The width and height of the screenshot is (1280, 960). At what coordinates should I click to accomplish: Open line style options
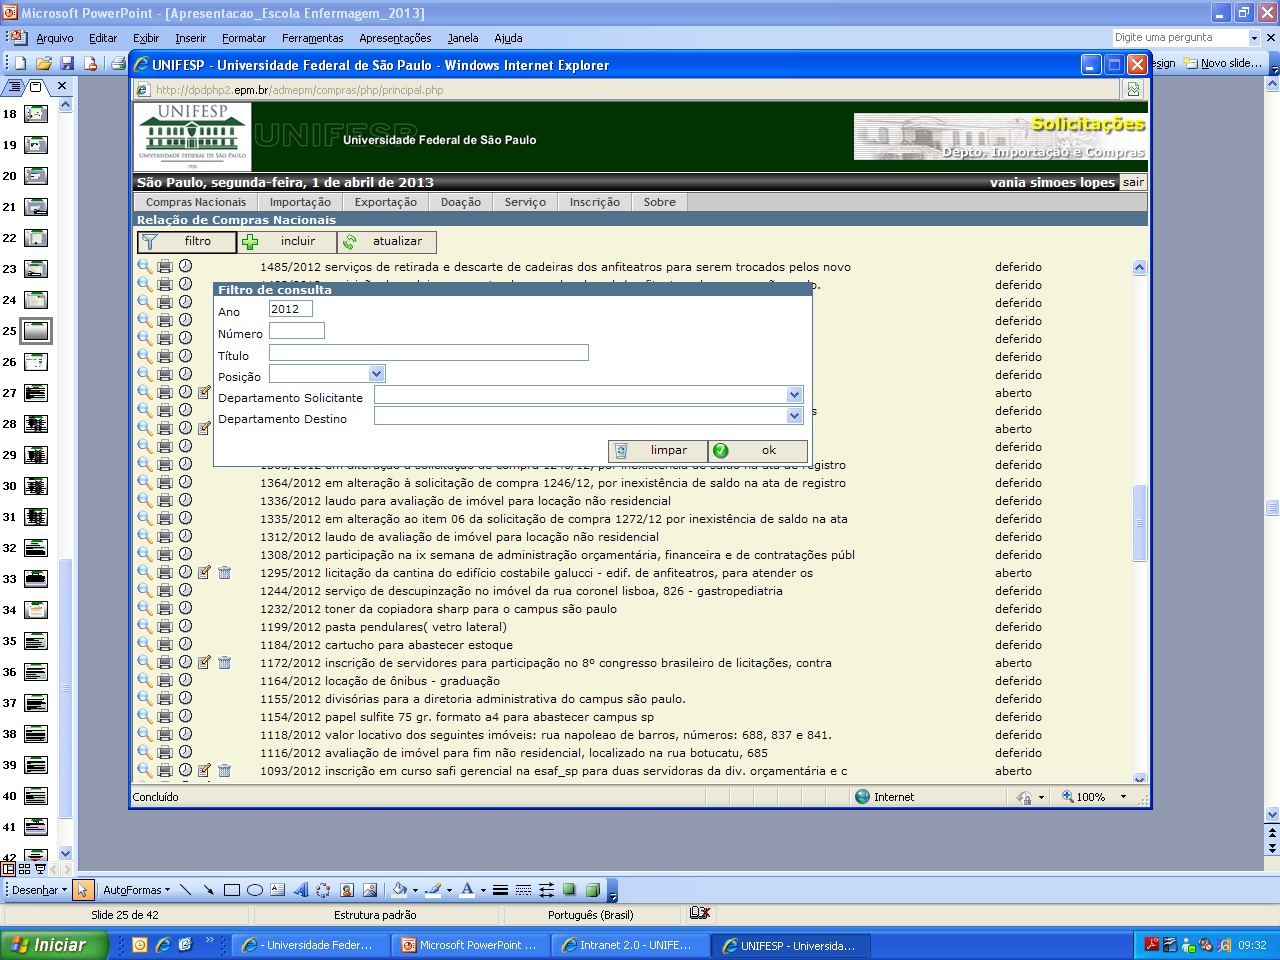[501, 890]
